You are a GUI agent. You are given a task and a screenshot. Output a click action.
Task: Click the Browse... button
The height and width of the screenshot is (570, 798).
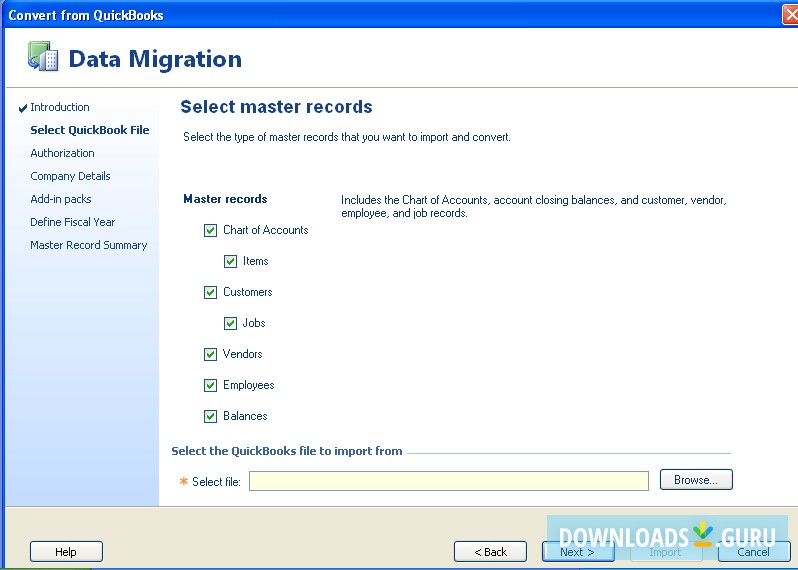tap(696, 480)
